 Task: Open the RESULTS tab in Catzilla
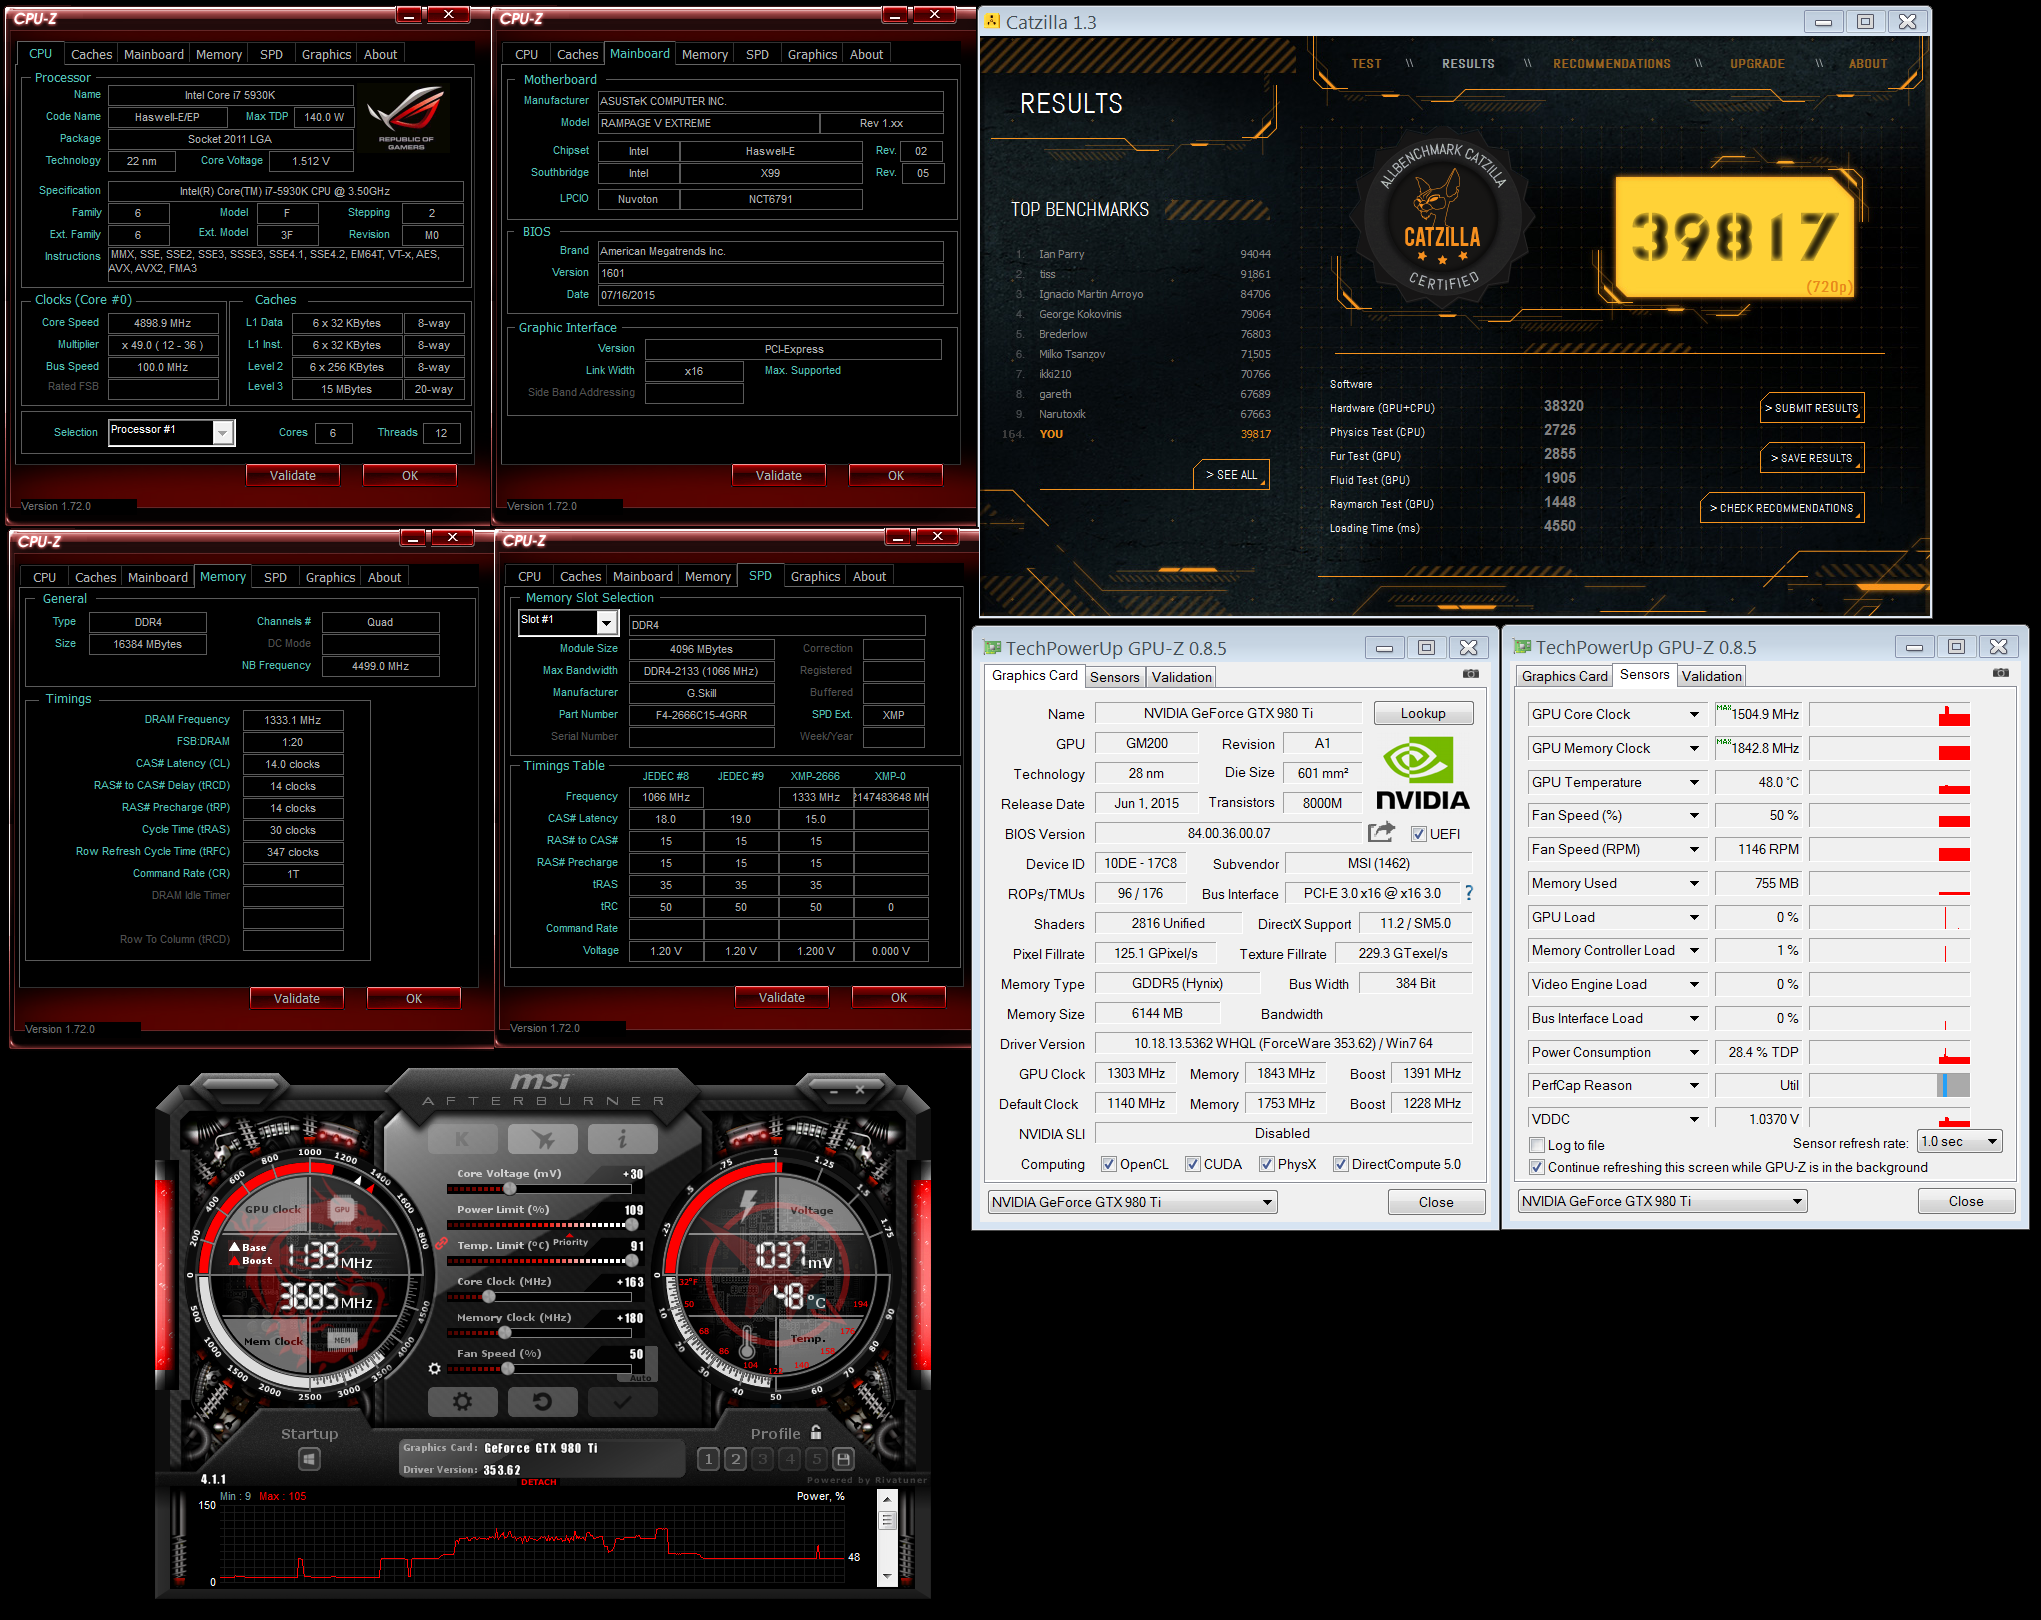(1468, 63)
